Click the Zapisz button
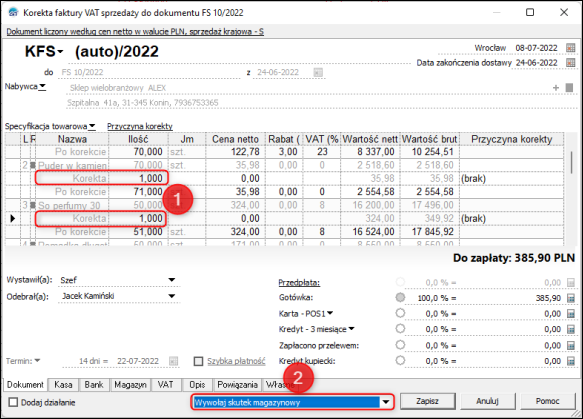Image resolution: width=583 pixels, height=419 pixels. [428, 401]
